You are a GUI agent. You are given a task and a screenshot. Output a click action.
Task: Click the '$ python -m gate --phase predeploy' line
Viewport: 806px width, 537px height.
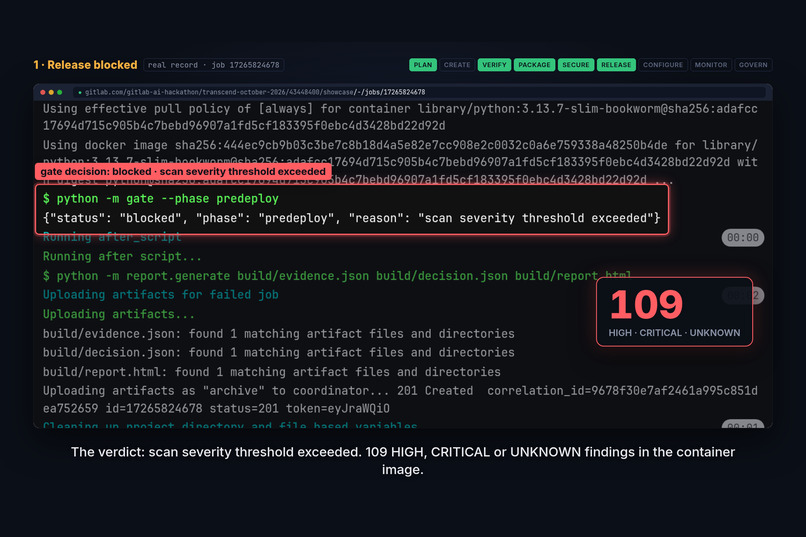161,199
